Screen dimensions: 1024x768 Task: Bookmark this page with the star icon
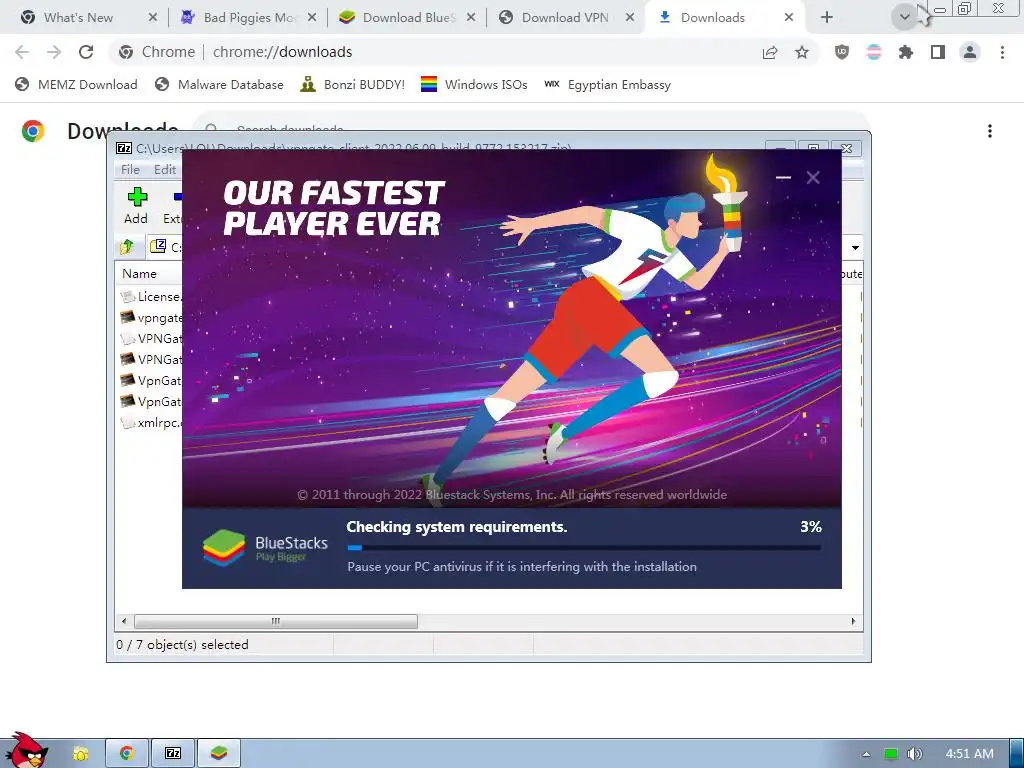802,52
